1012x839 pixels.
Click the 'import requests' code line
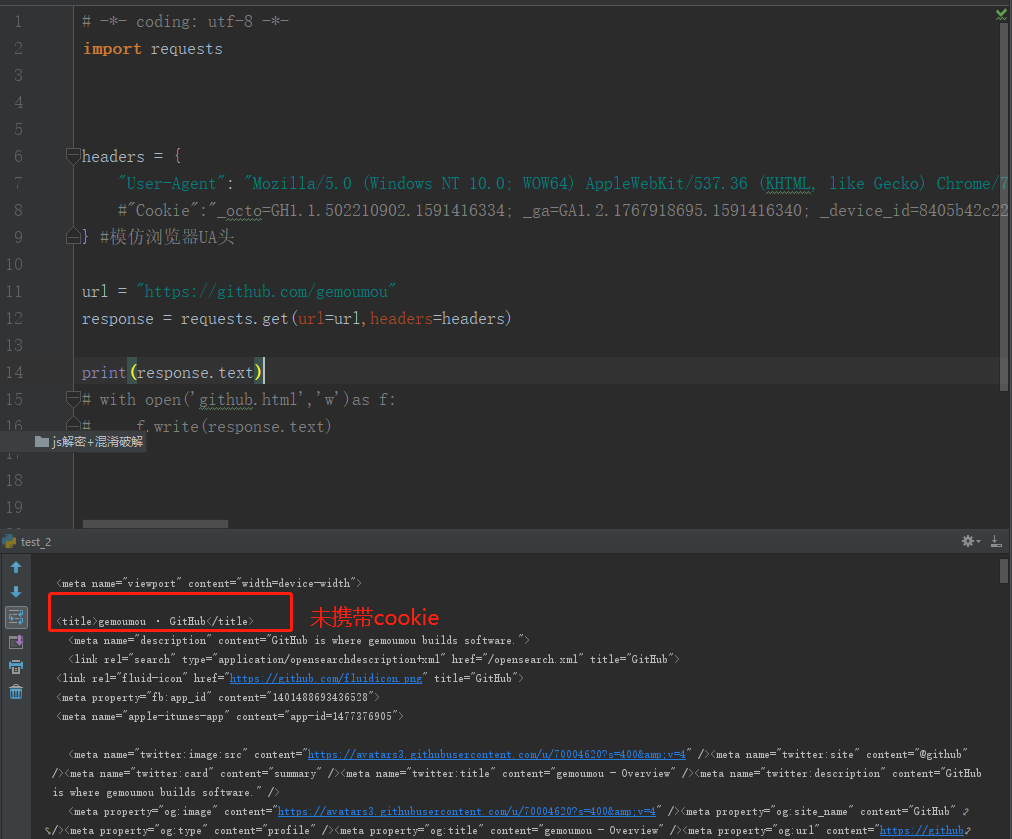tap(152, 48)
